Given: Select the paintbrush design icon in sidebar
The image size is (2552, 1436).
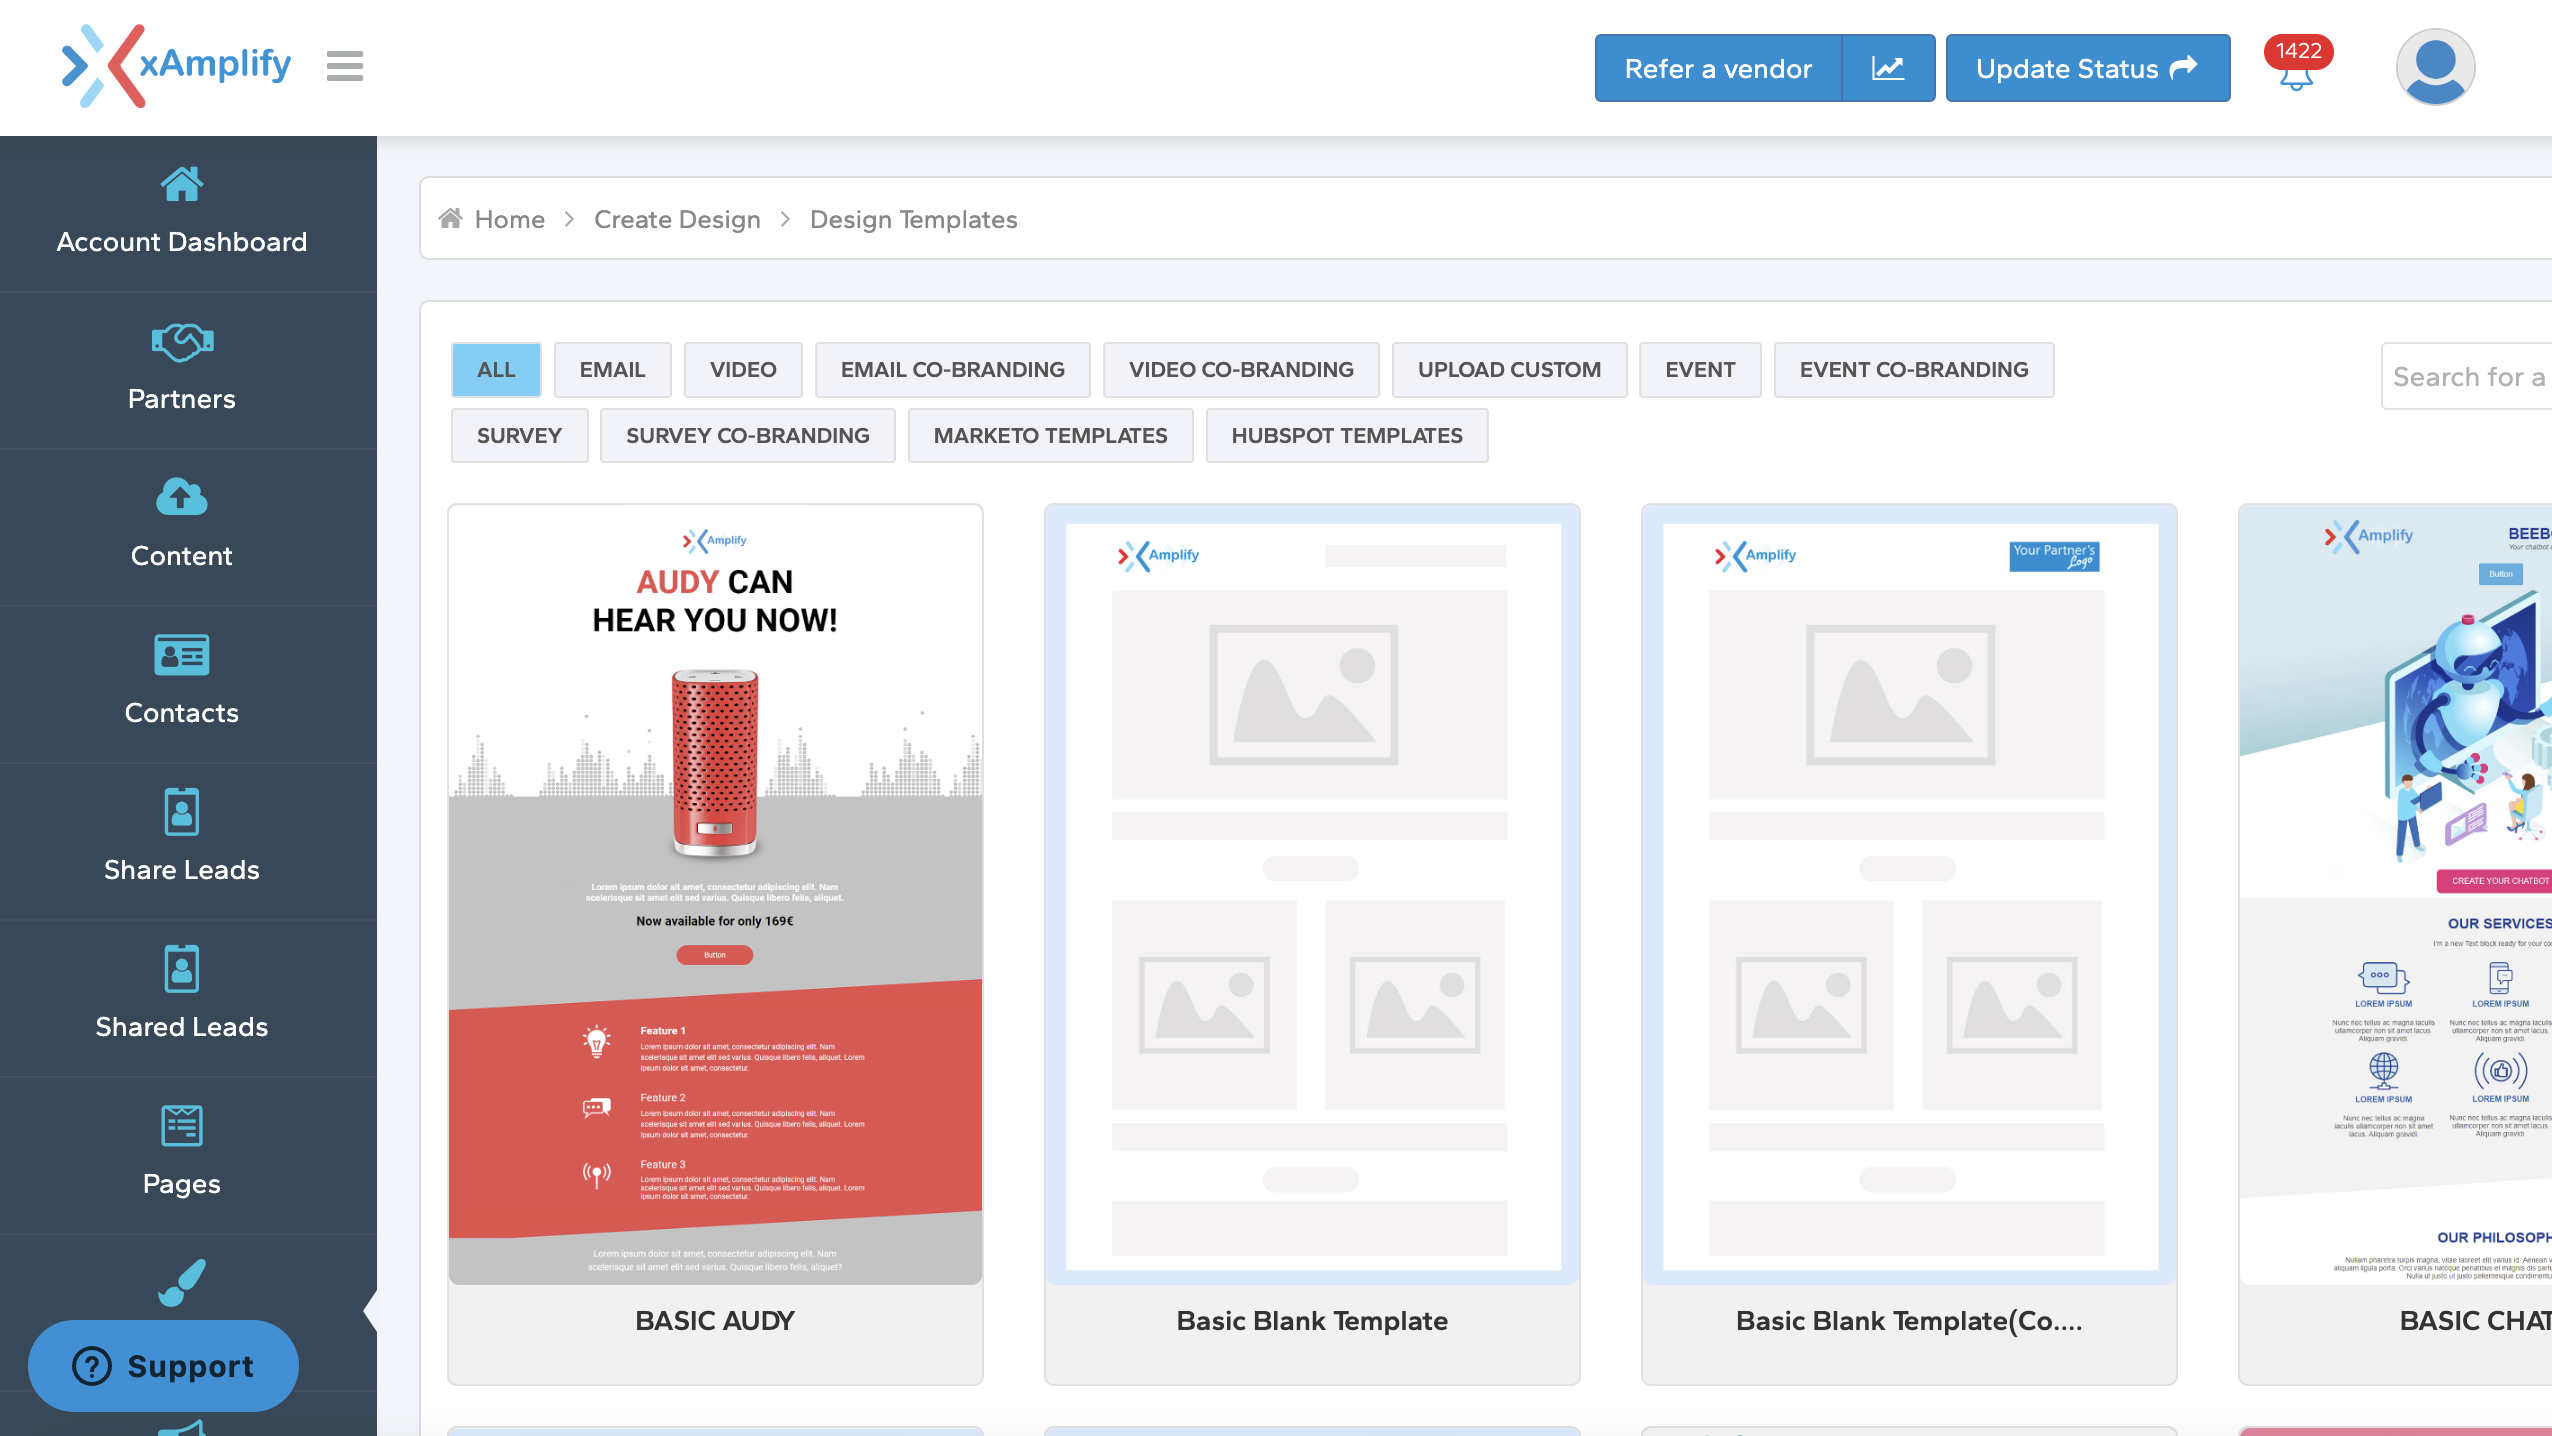Looking at the screenshot, I should click(x=181, y=1282).
